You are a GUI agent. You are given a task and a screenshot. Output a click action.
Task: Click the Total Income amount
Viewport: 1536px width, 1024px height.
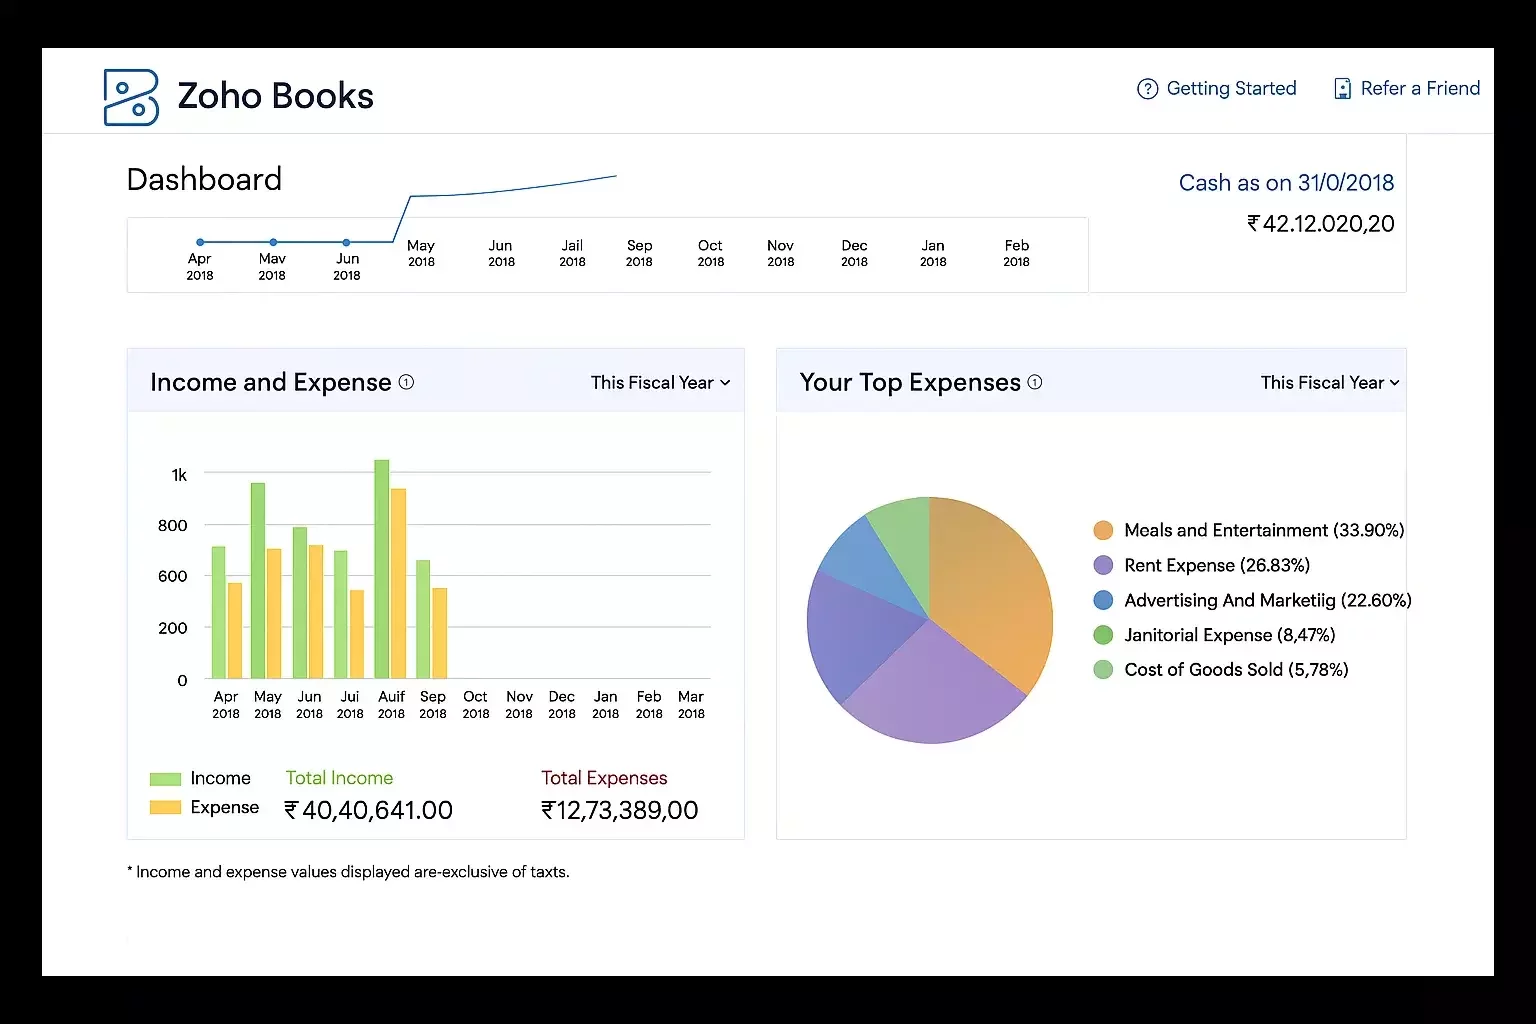pyautogui.click(x=369, y=810)
